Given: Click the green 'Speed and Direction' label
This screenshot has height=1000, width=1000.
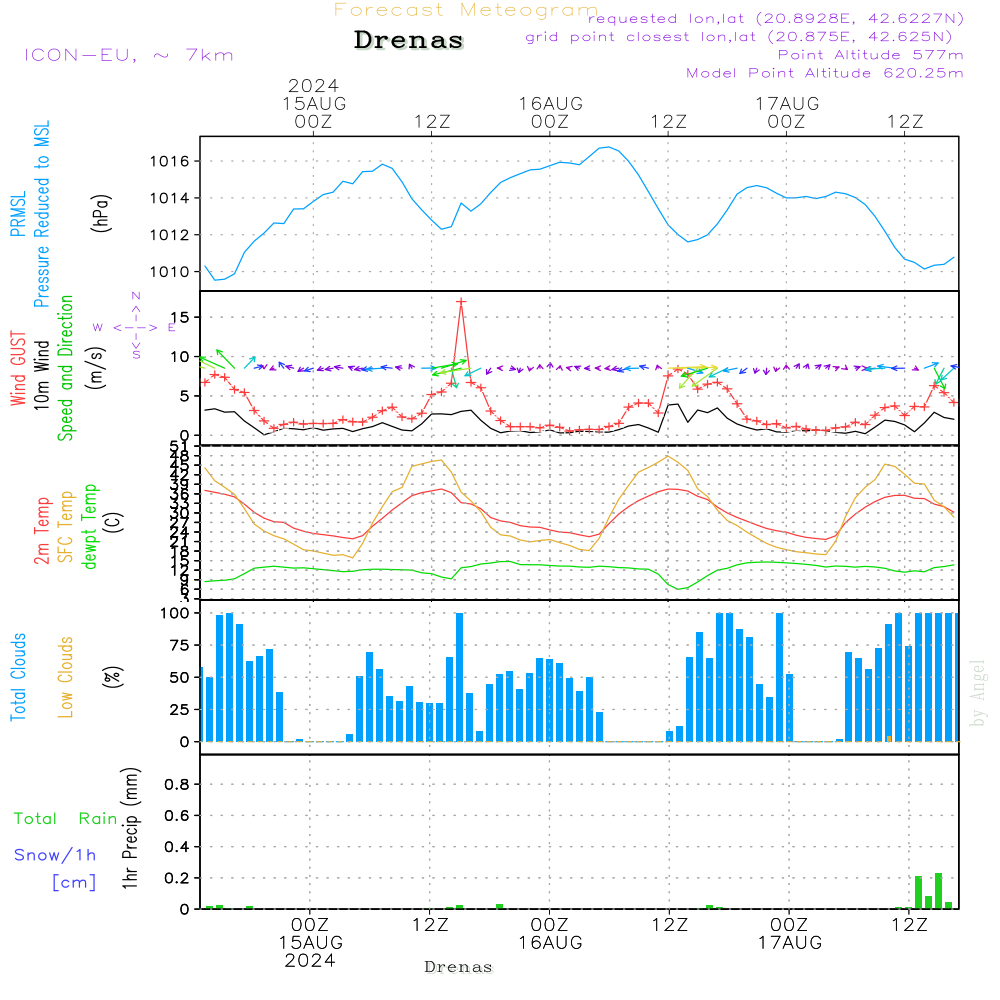Looking at the screenshot, I should click(65, 368).
